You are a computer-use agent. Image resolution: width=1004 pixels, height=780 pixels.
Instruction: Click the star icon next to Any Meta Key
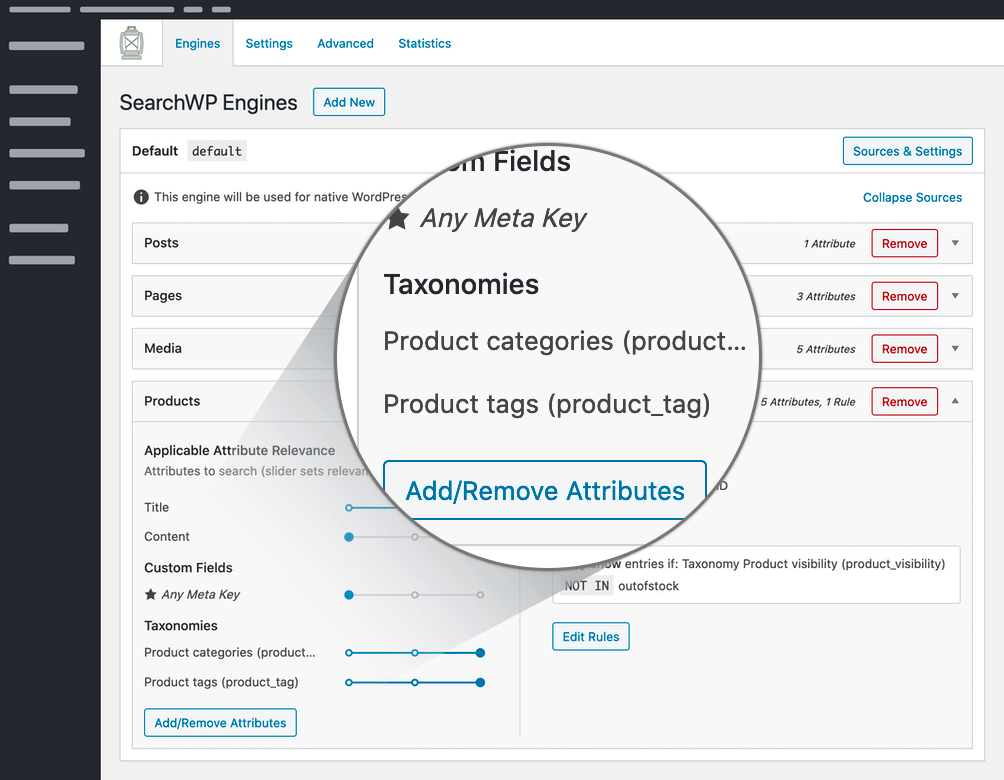coord(150,594)
